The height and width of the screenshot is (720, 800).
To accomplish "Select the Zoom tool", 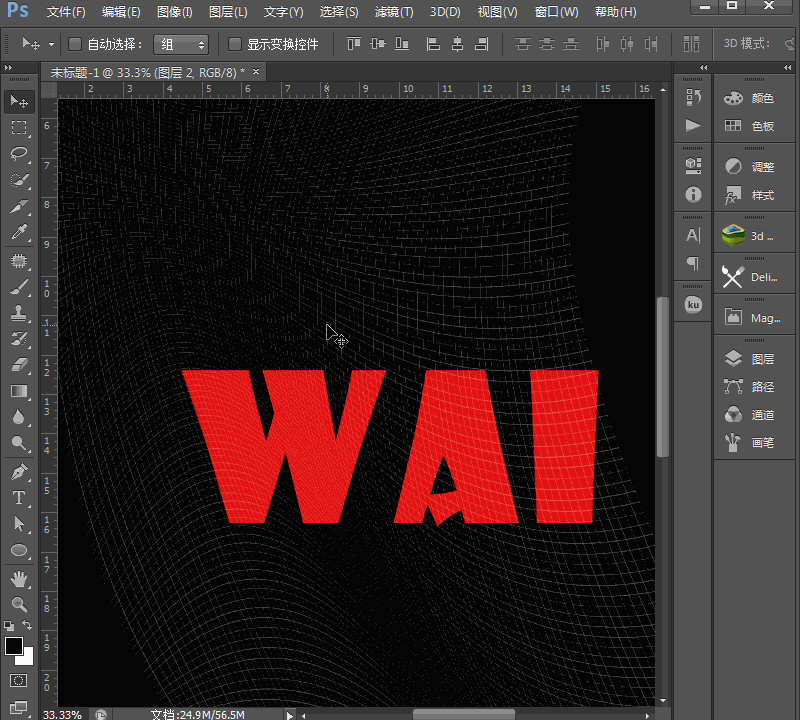I will pos(19,605).
